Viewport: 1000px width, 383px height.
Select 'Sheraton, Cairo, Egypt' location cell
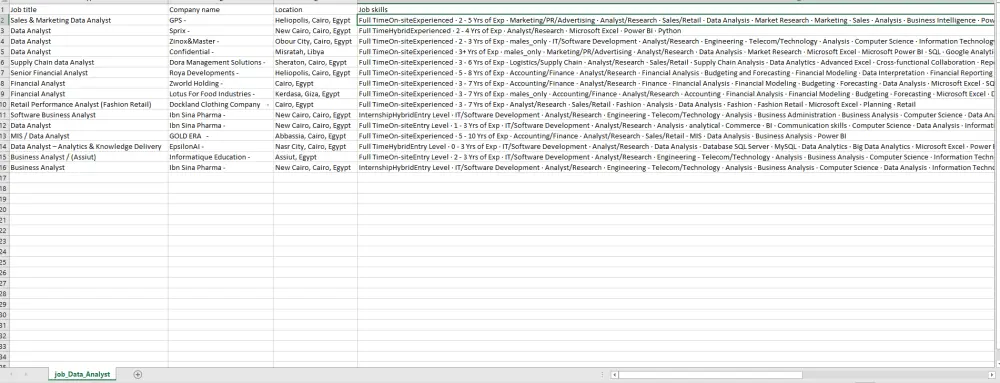pyautogui.click(x=315, y=62)
